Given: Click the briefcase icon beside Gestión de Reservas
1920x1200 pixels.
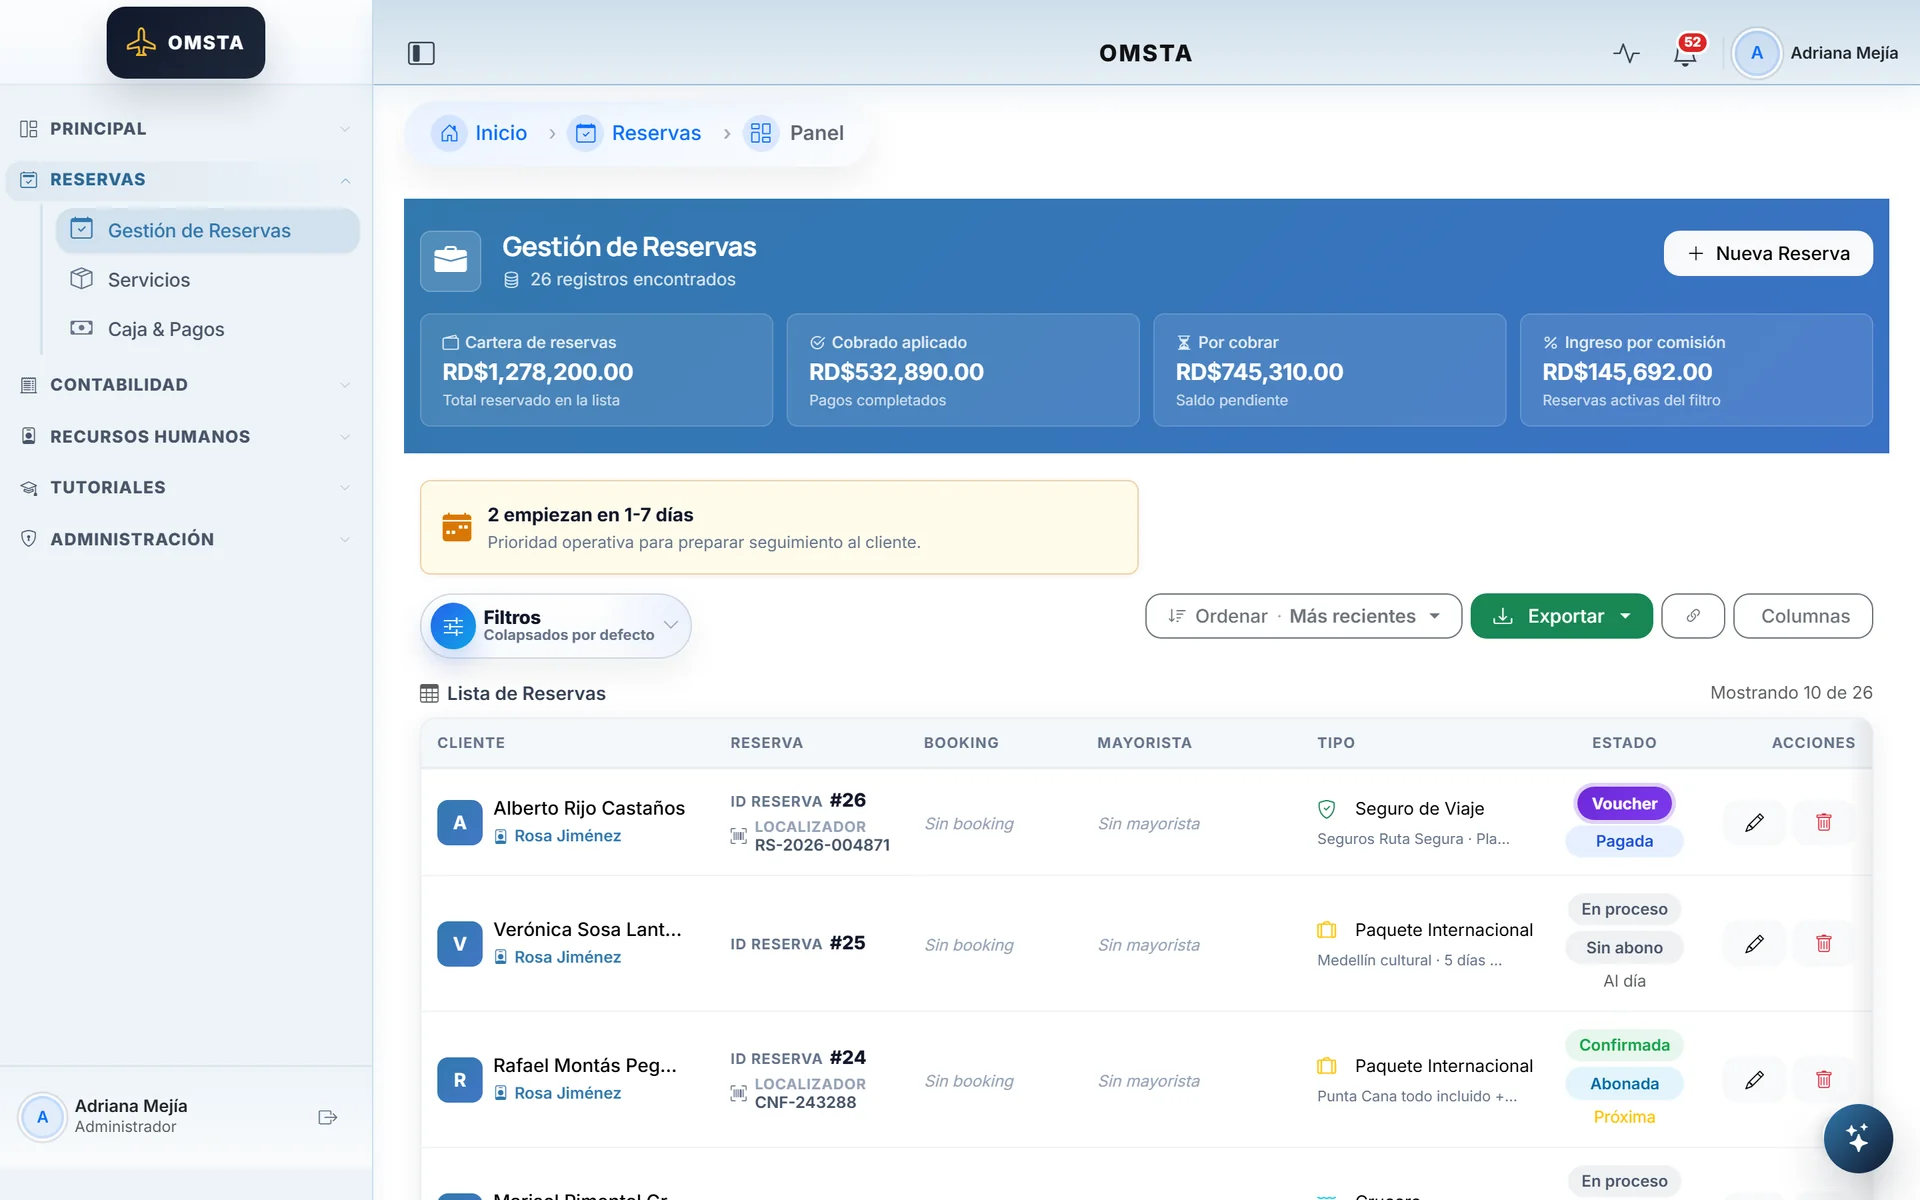Looking at the screenshot, I should coord(450,260).
